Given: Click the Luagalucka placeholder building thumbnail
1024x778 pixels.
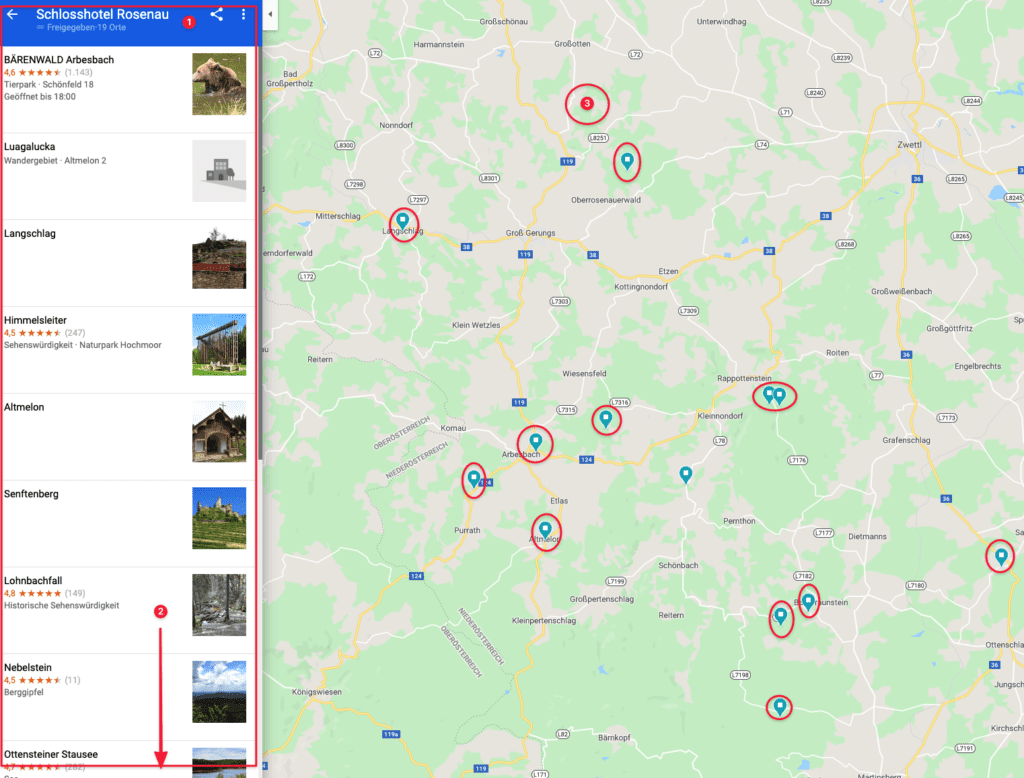Looking at the screenshot, I should (x=219, y=170).
